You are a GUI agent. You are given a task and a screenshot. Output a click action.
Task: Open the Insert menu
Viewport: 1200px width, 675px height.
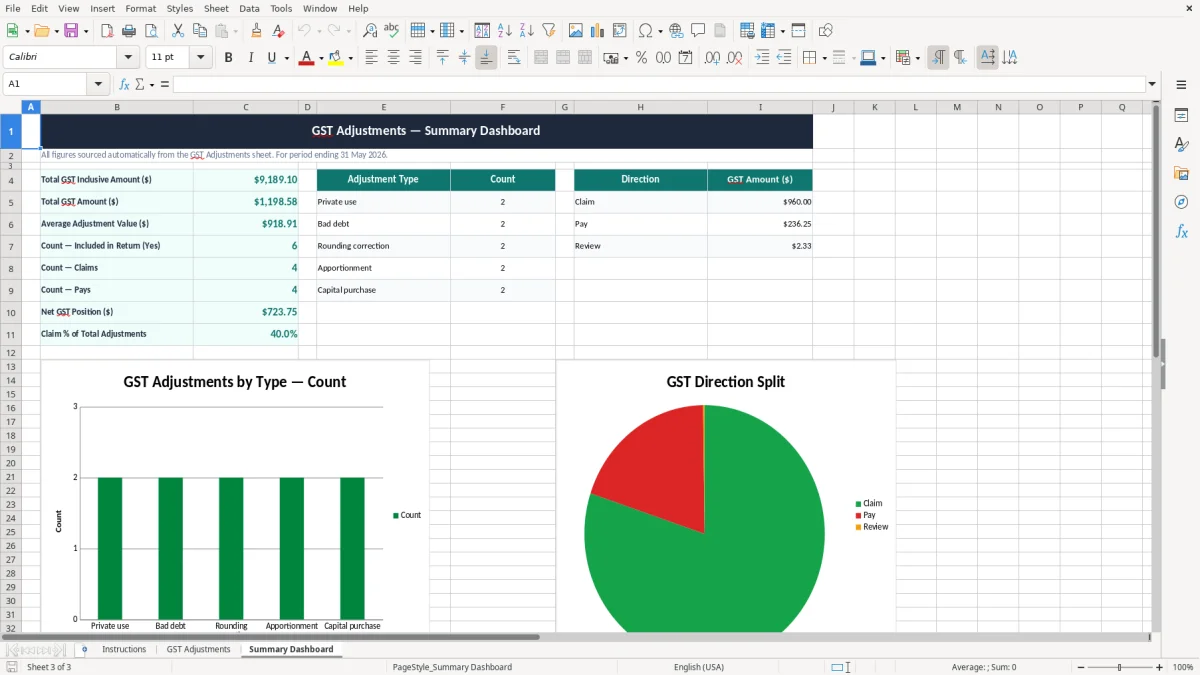pos(102,8)
